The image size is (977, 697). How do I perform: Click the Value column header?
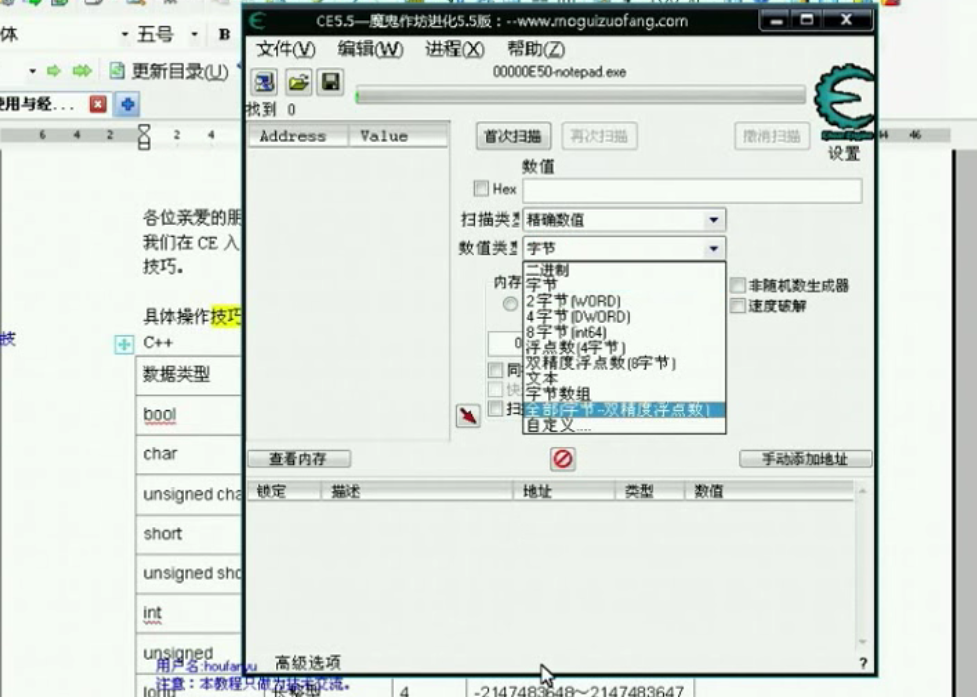pyautogui.click(x=398, y=136)
